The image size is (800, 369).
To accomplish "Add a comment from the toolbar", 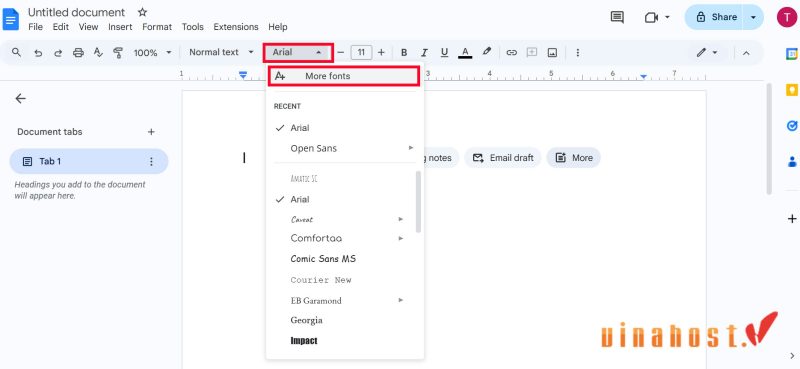I will click(x=532, y=52).
